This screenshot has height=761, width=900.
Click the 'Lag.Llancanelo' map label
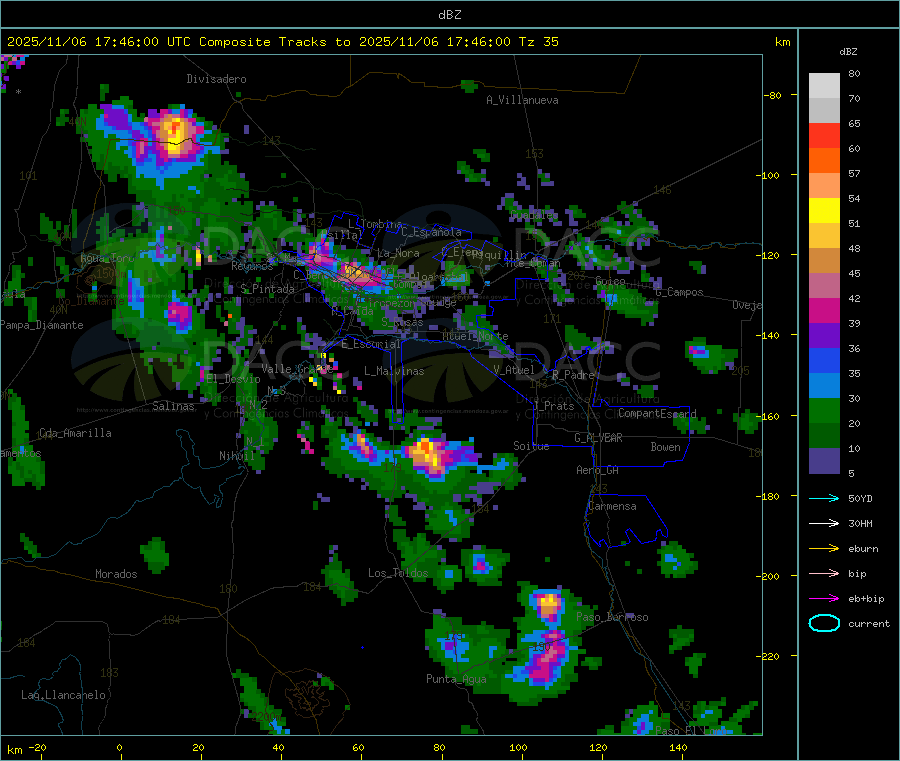click(63, 695)
